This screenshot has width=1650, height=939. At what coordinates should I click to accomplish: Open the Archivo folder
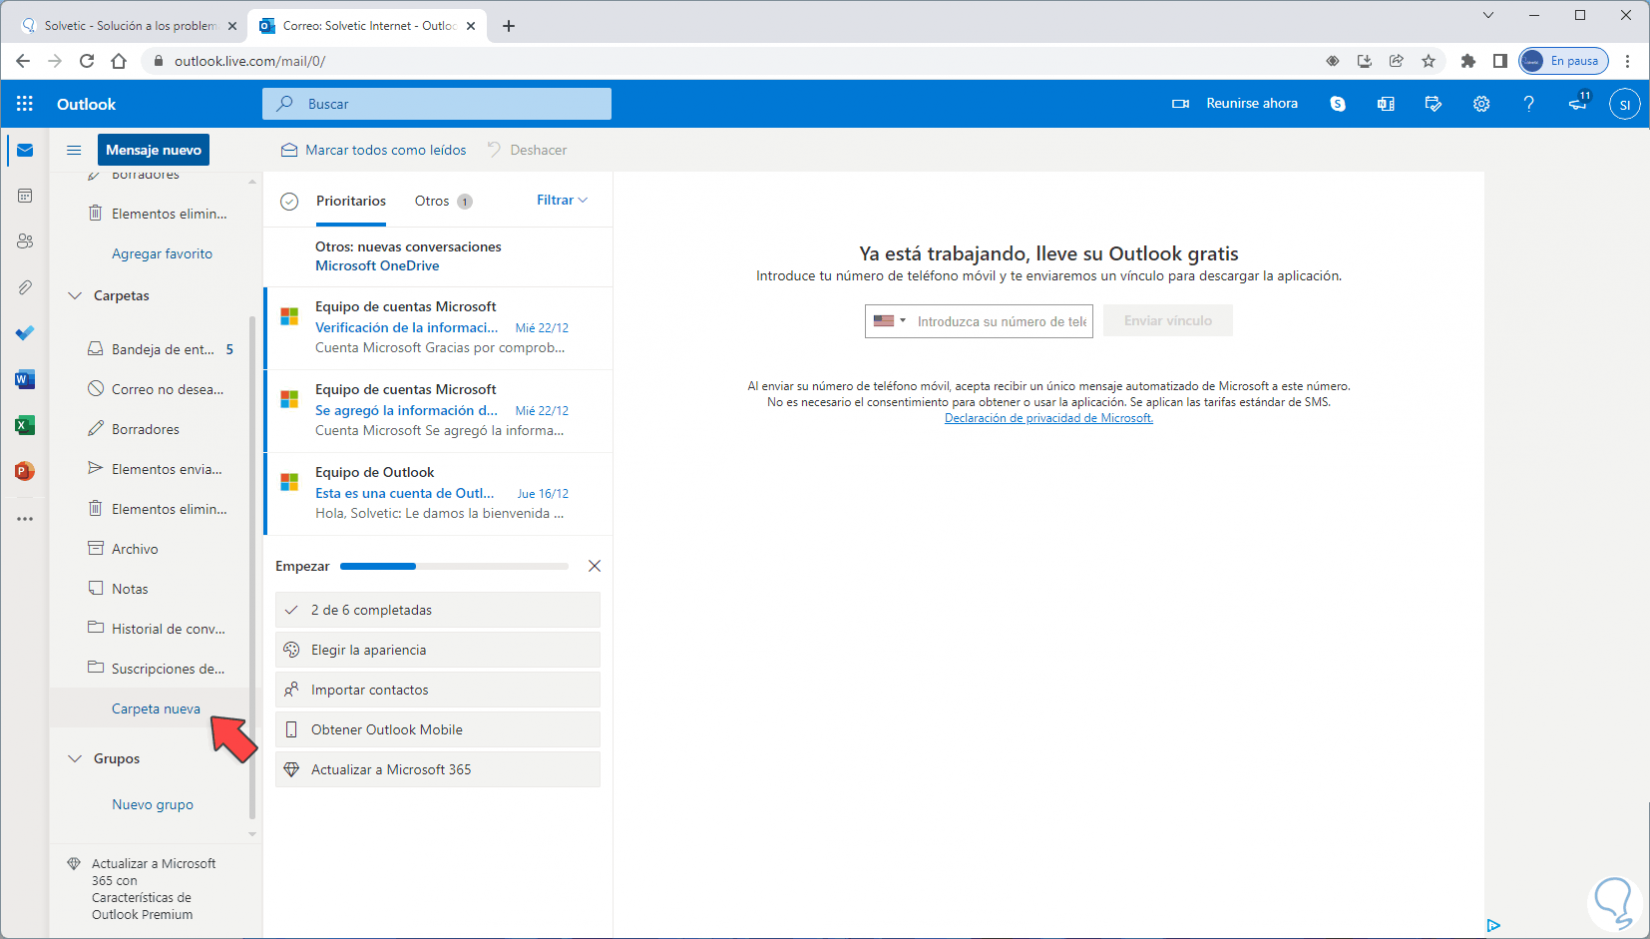(155, 549)
